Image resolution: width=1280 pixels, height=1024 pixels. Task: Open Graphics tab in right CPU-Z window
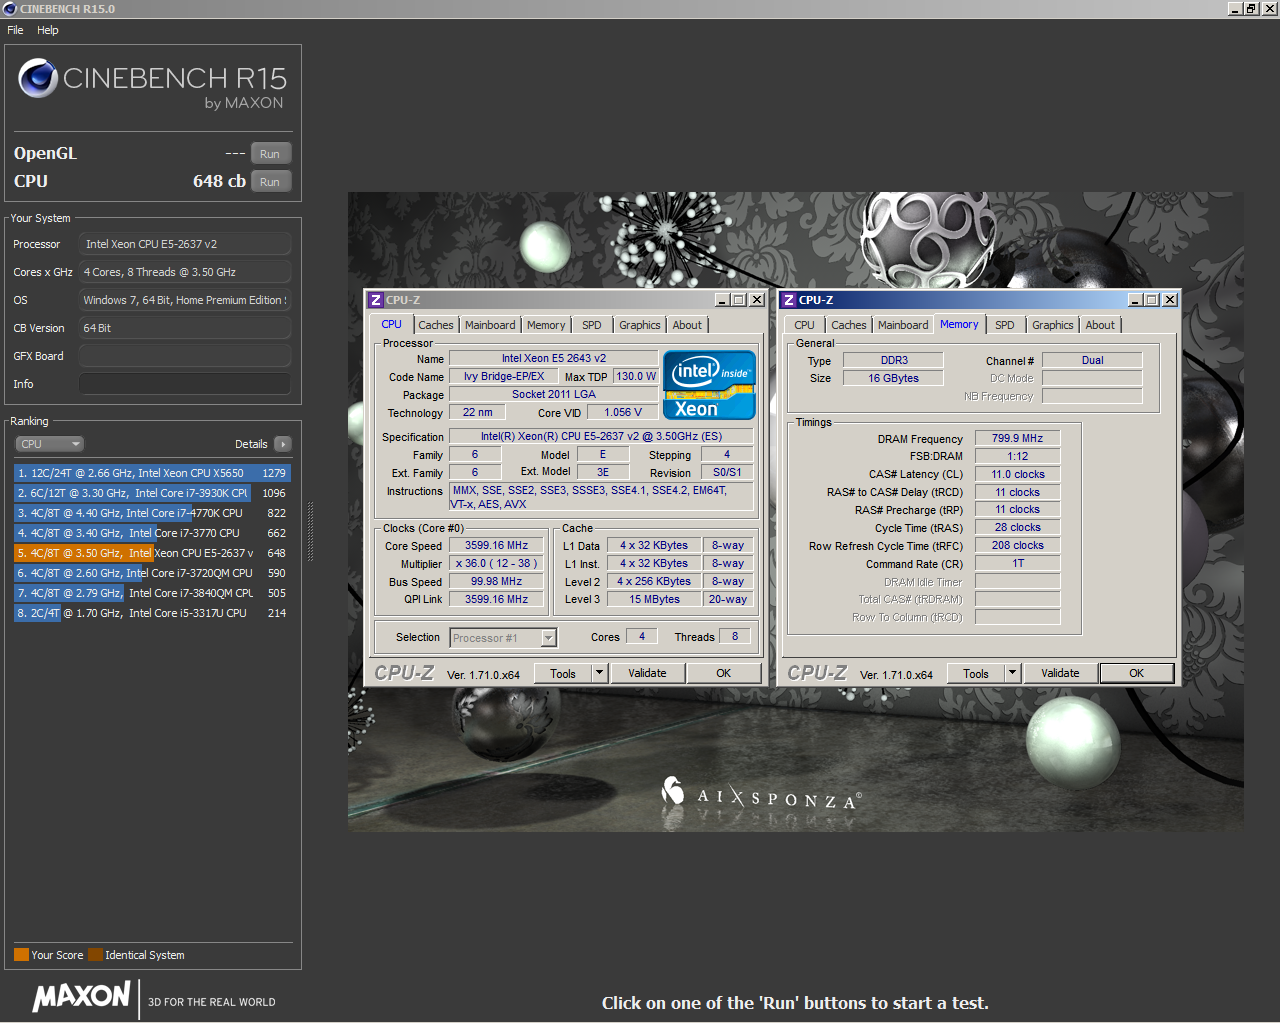(1053, 325)
